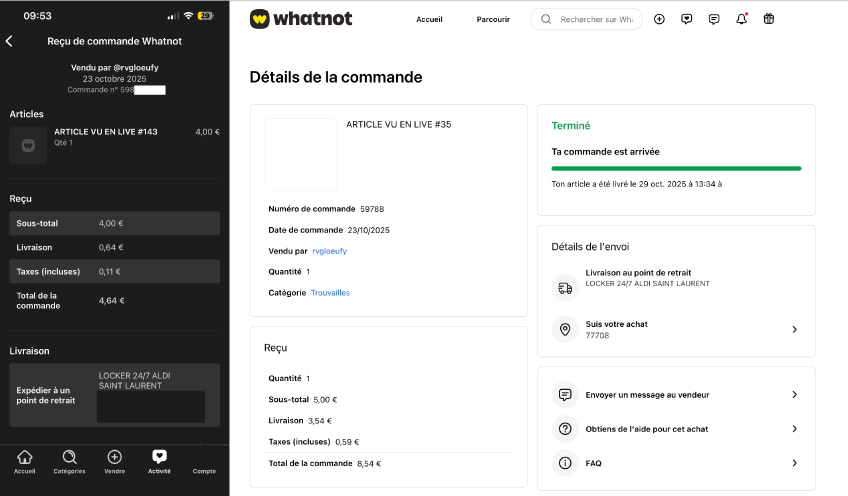The width and height of the screenshot is (848, 496).
Task: Click the battery indicator in phone status bar
Action: [x=206, y=16]
